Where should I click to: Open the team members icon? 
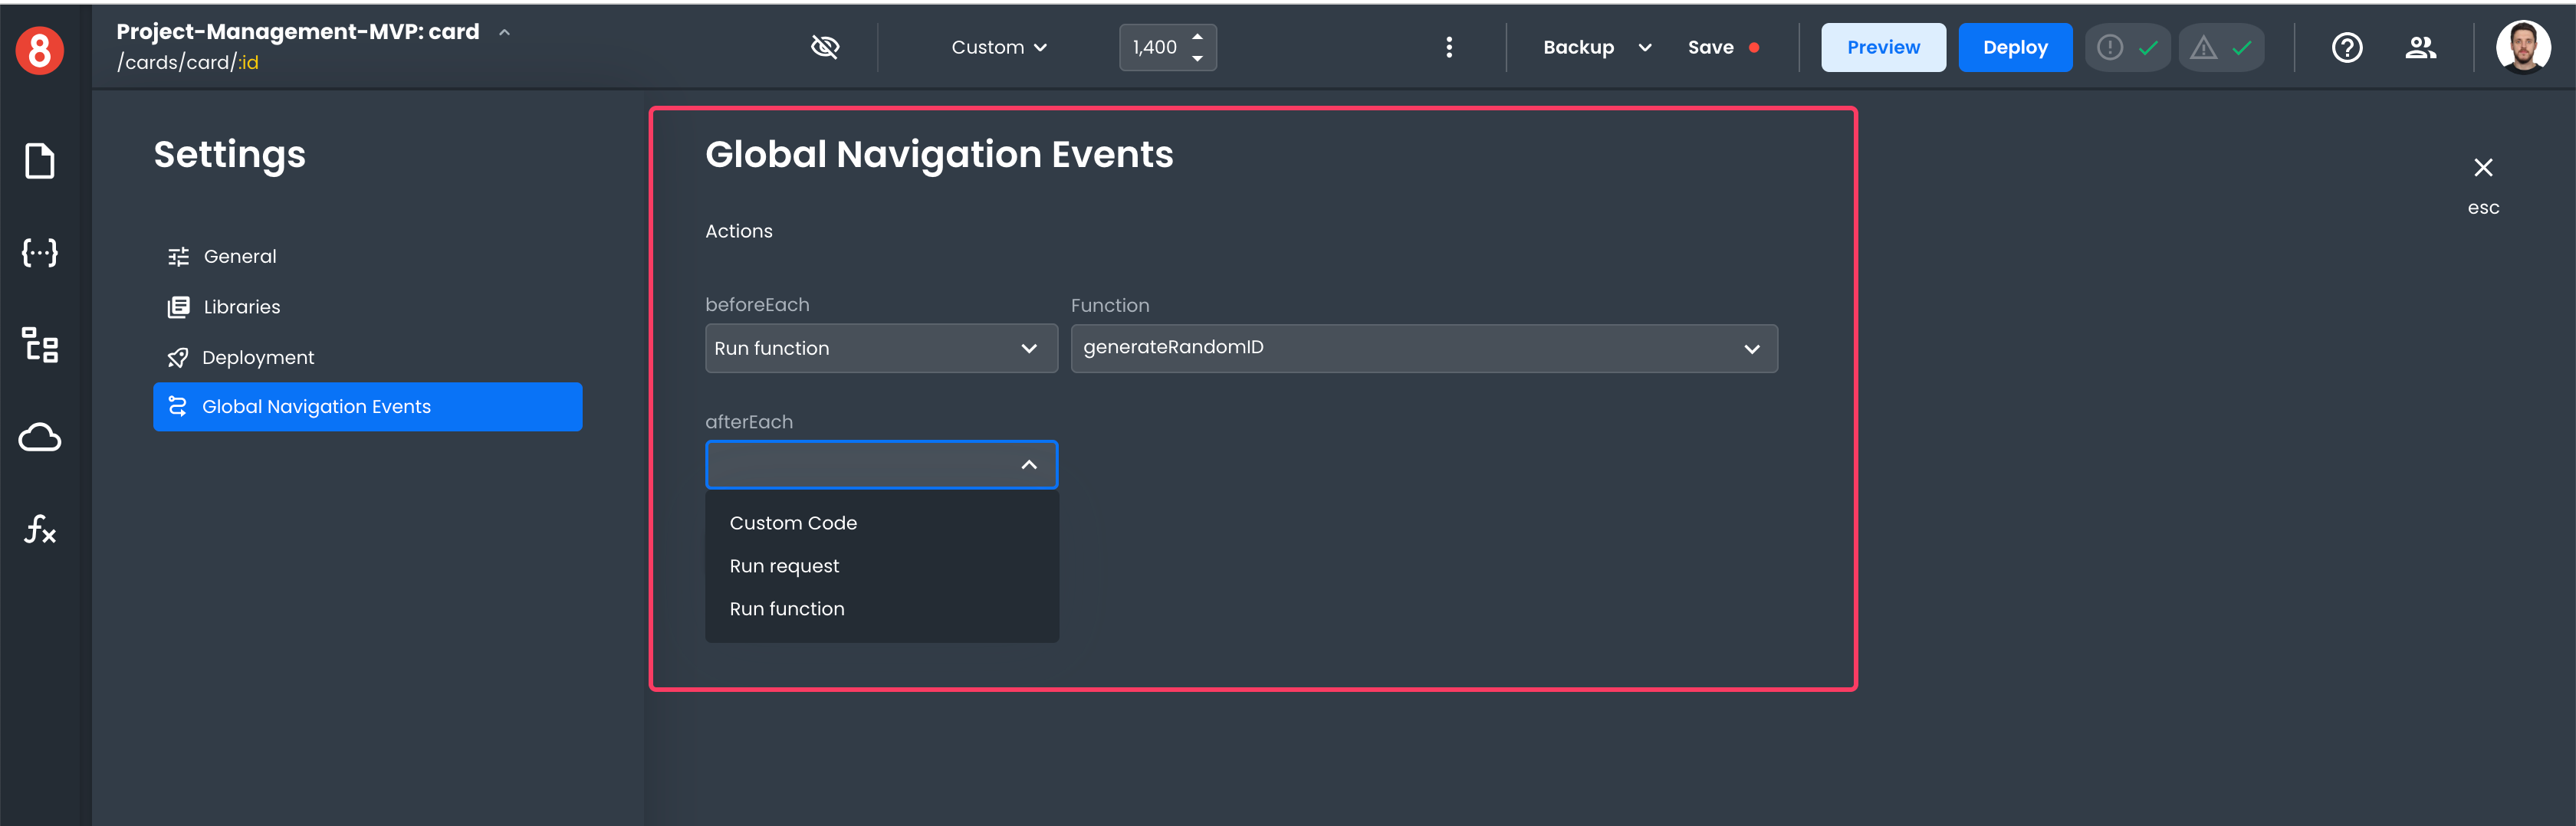pos(2420,47)
